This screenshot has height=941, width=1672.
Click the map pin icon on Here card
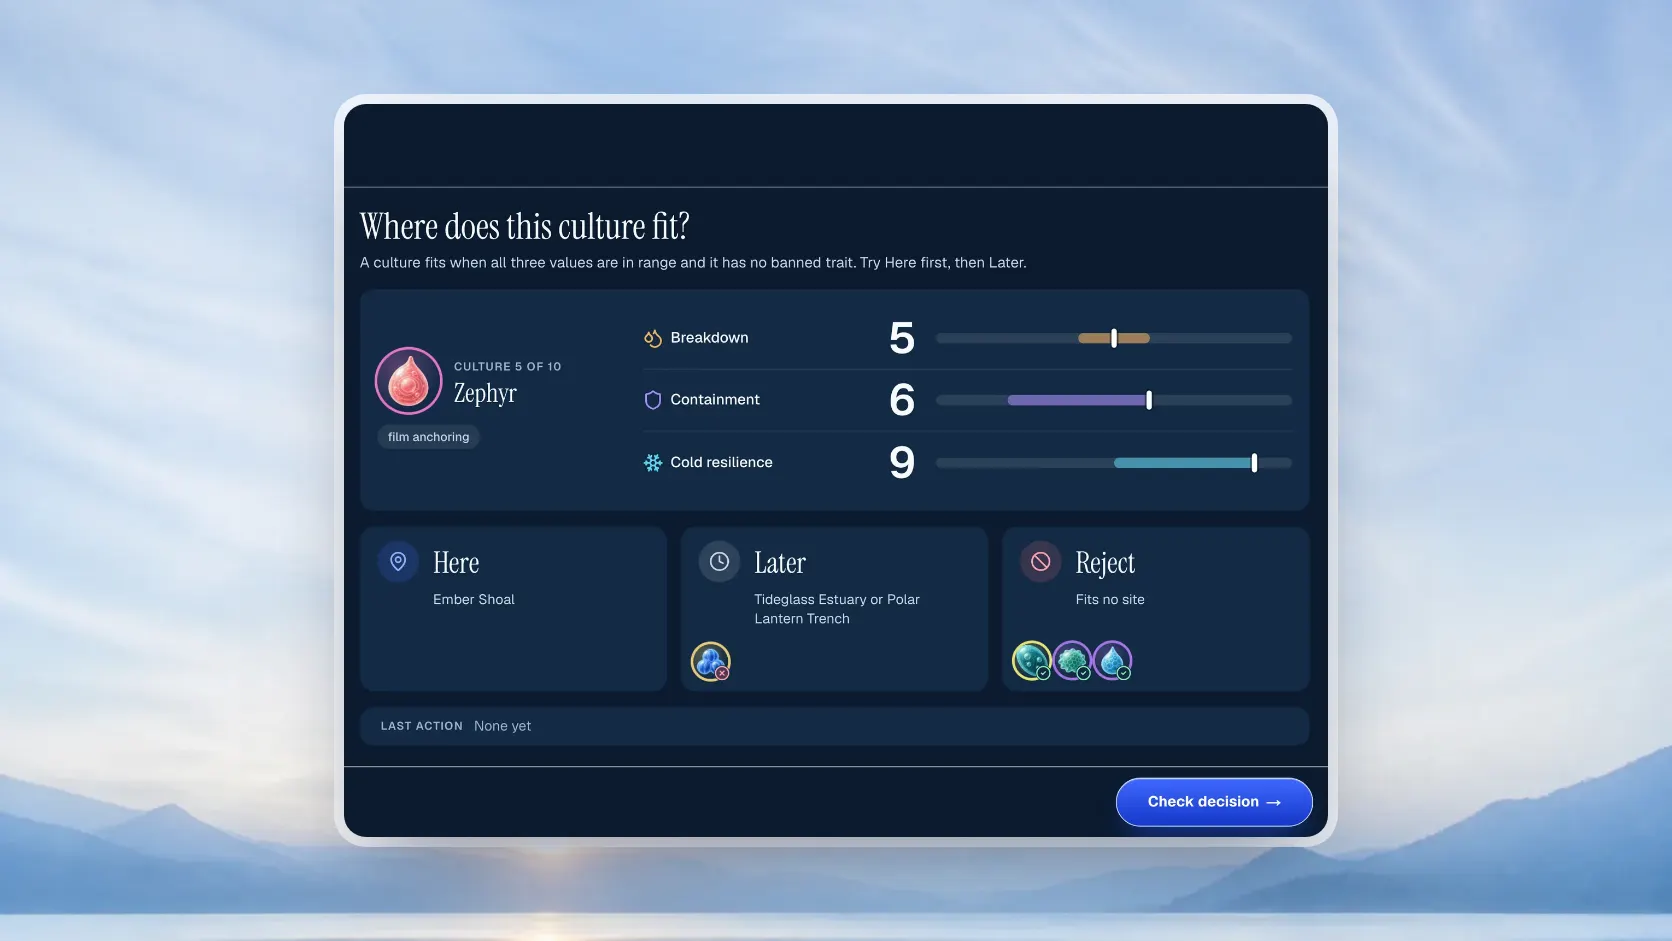[398, 562]
